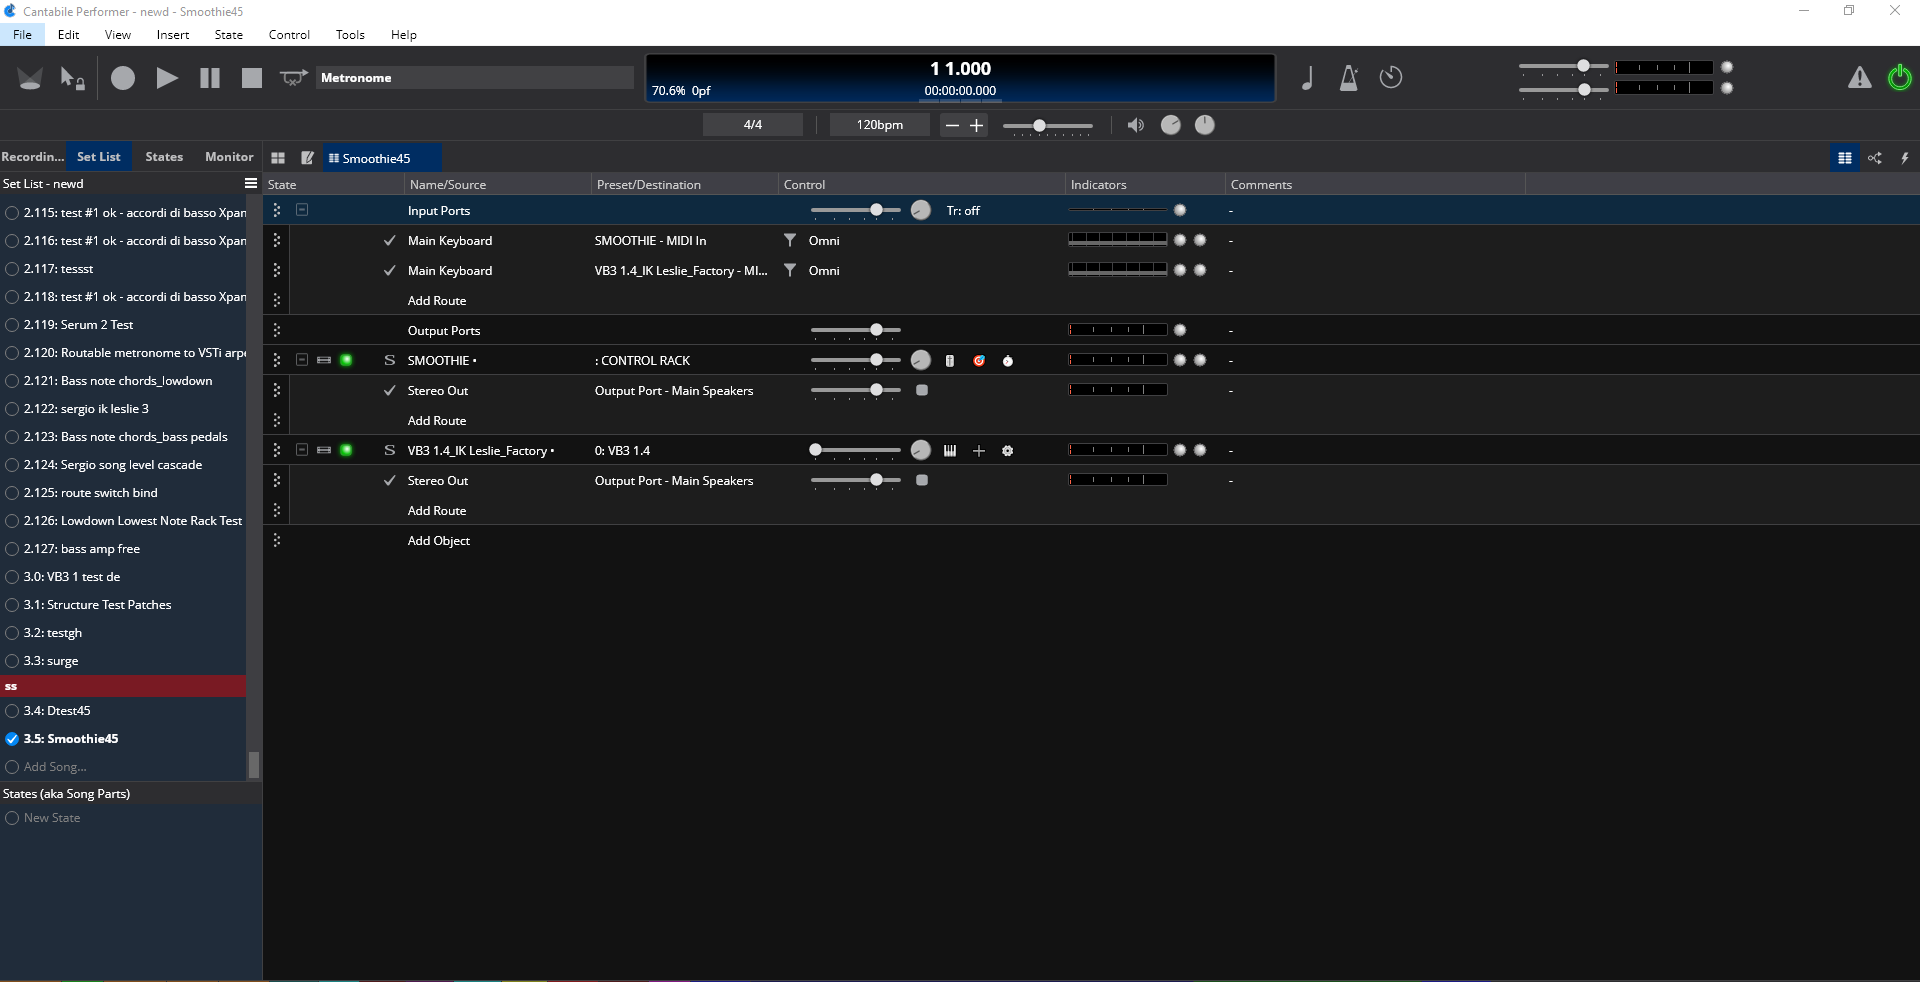Click the audio engine power button

[x=1899, y=77]
